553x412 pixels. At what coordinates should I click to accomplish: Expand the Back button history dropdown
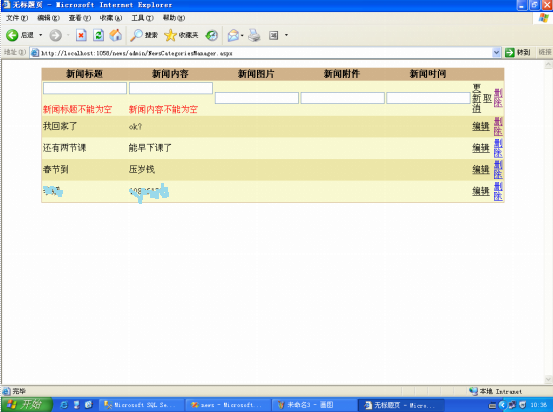click(41, 35)
